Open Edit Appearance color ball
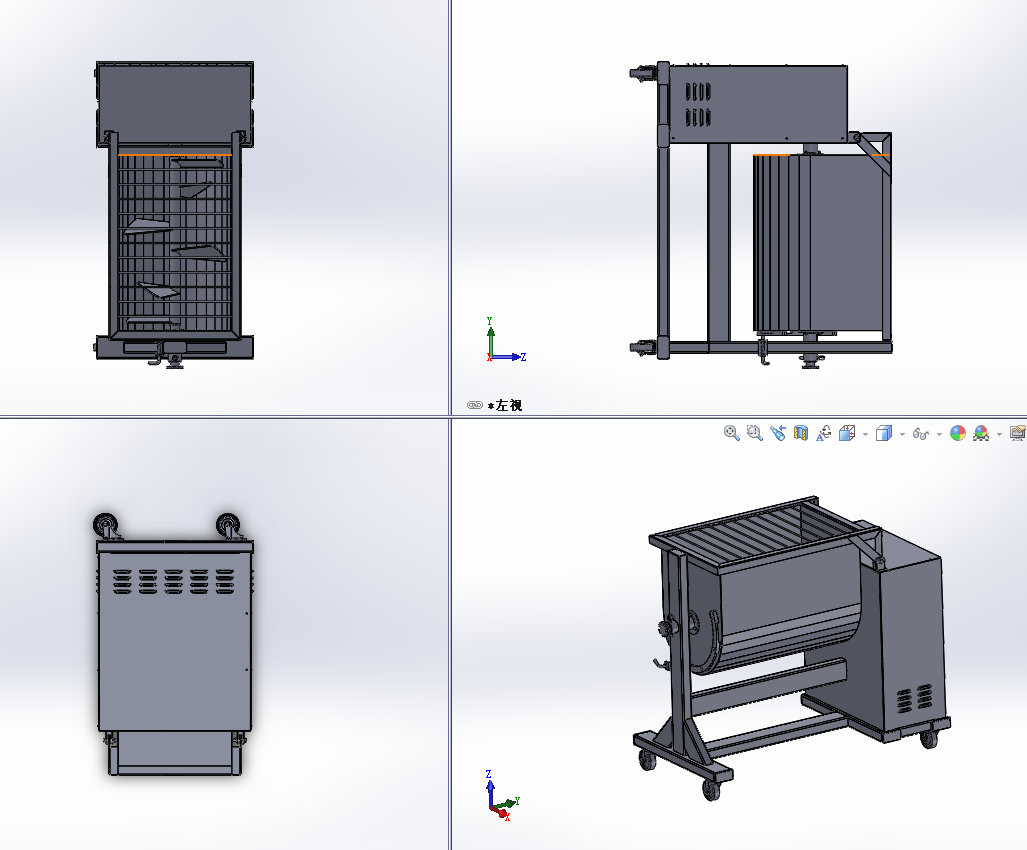Viewport: 1027px width, 850px height. click(x=958, y=433)
